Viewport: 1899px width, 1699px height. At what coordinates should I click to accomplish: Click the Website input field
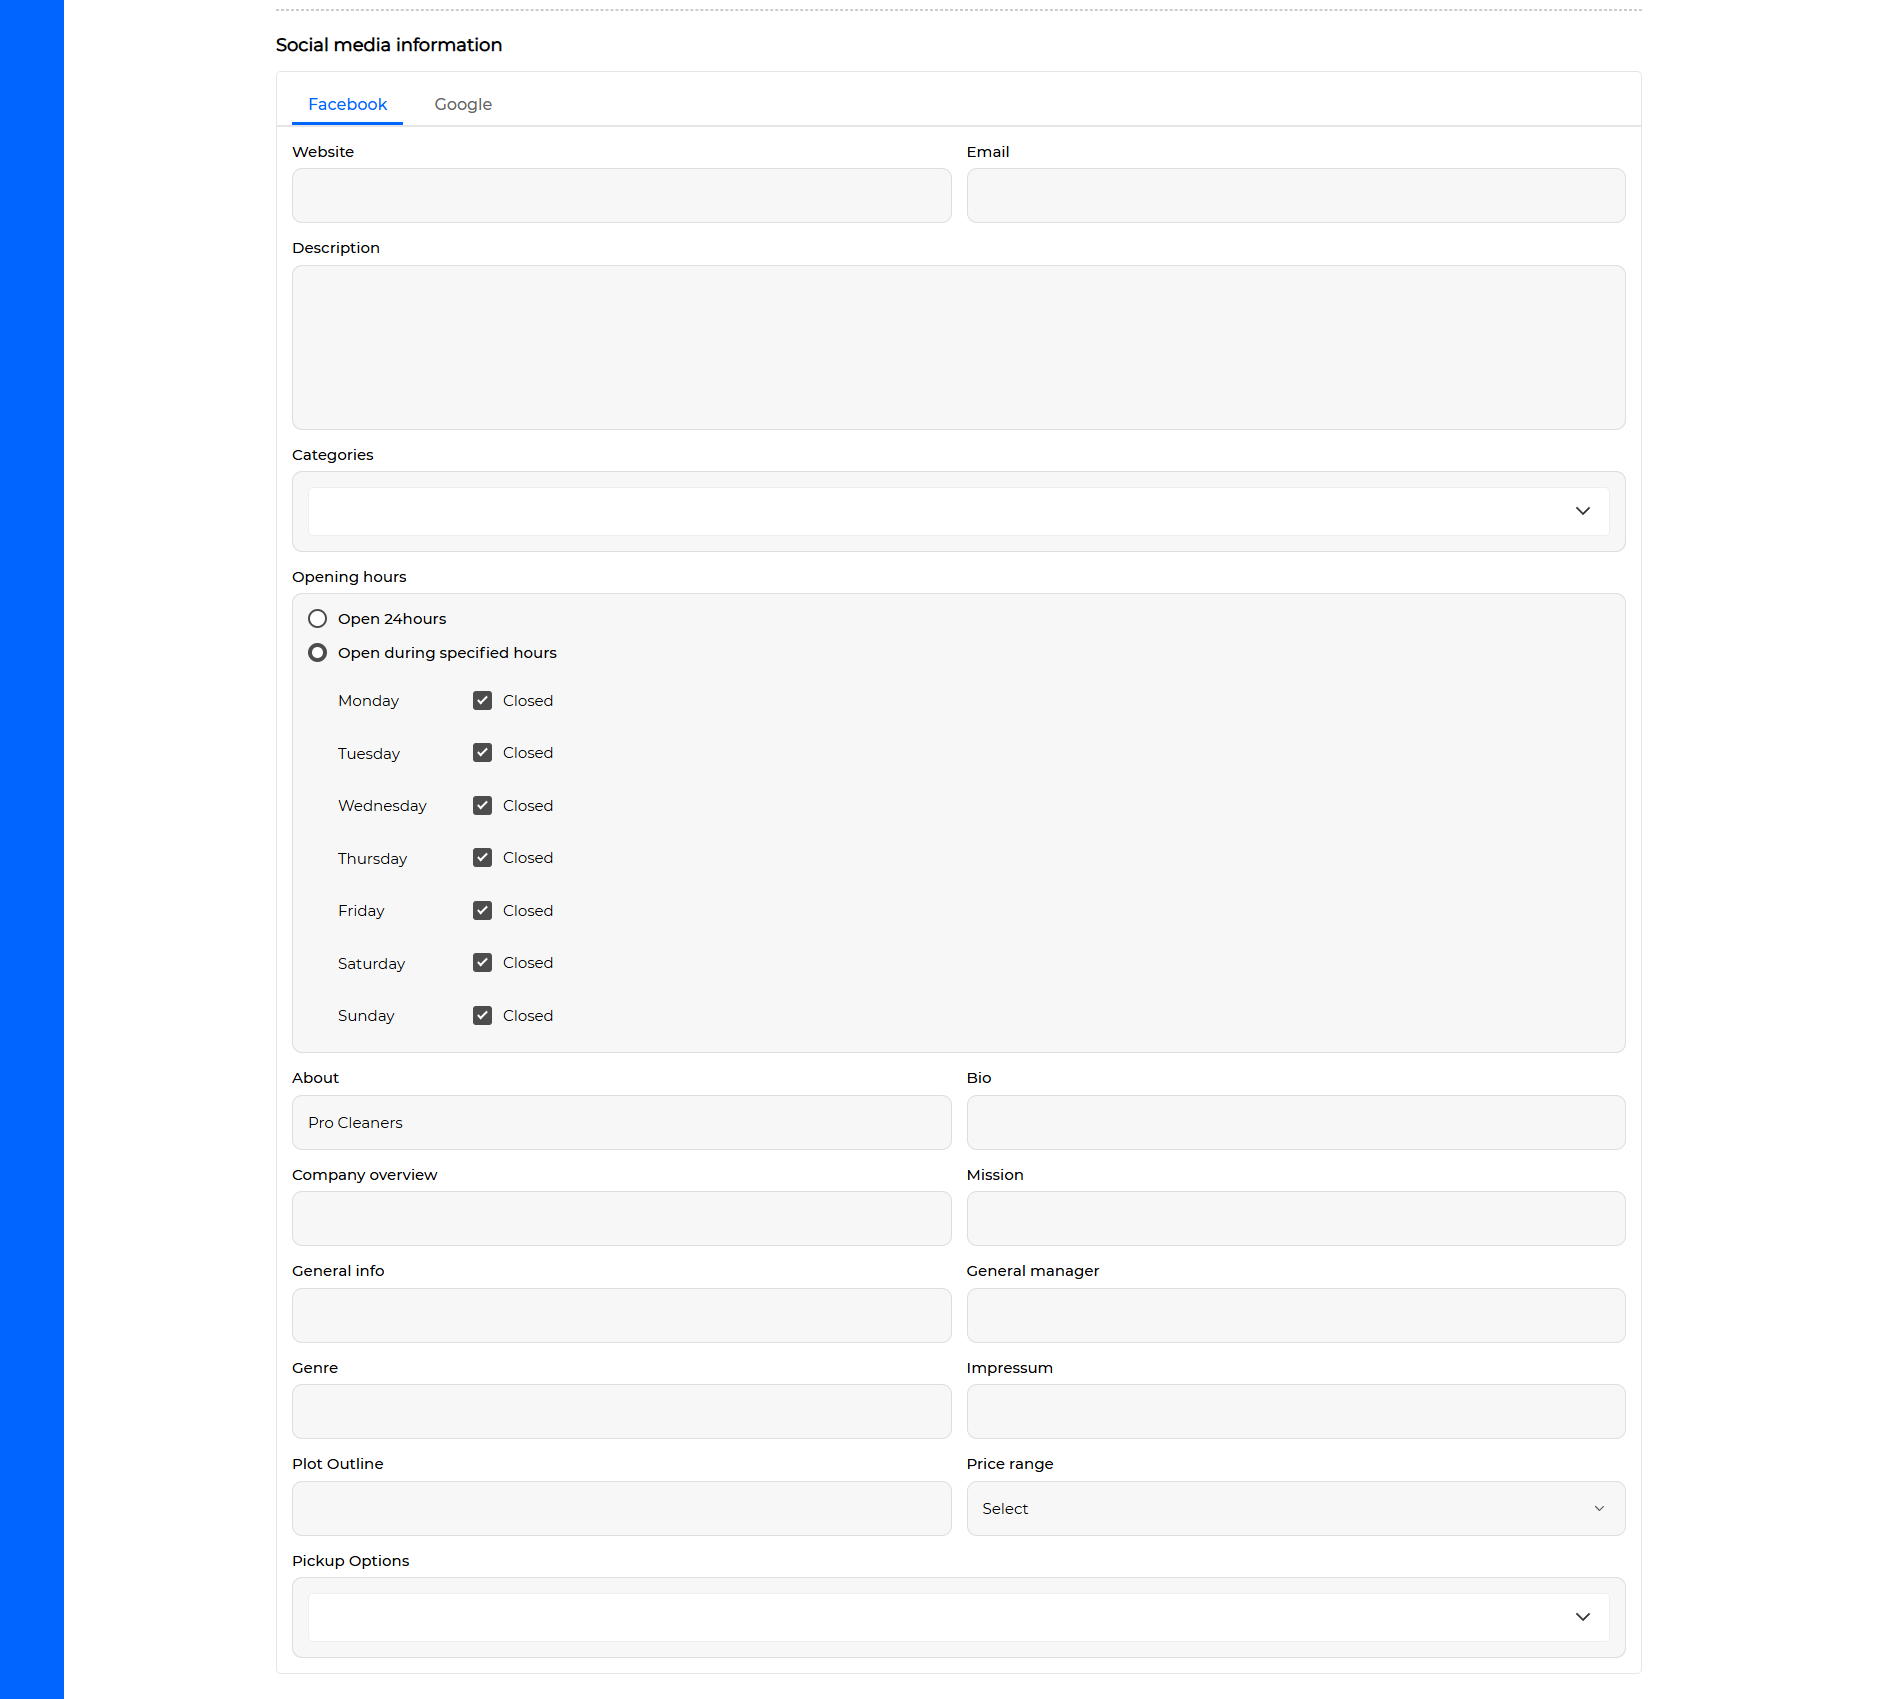point(621,195)
